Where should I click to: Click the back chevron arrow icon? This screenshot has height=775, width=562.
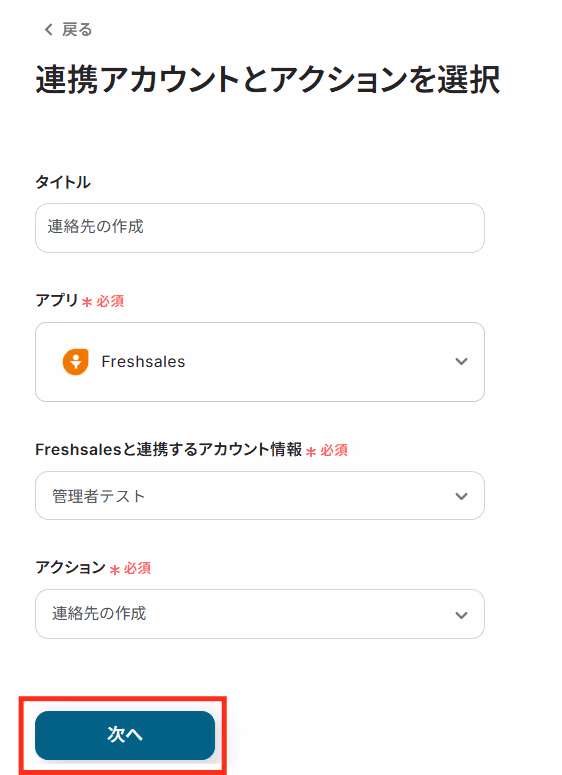pos(48,30)
